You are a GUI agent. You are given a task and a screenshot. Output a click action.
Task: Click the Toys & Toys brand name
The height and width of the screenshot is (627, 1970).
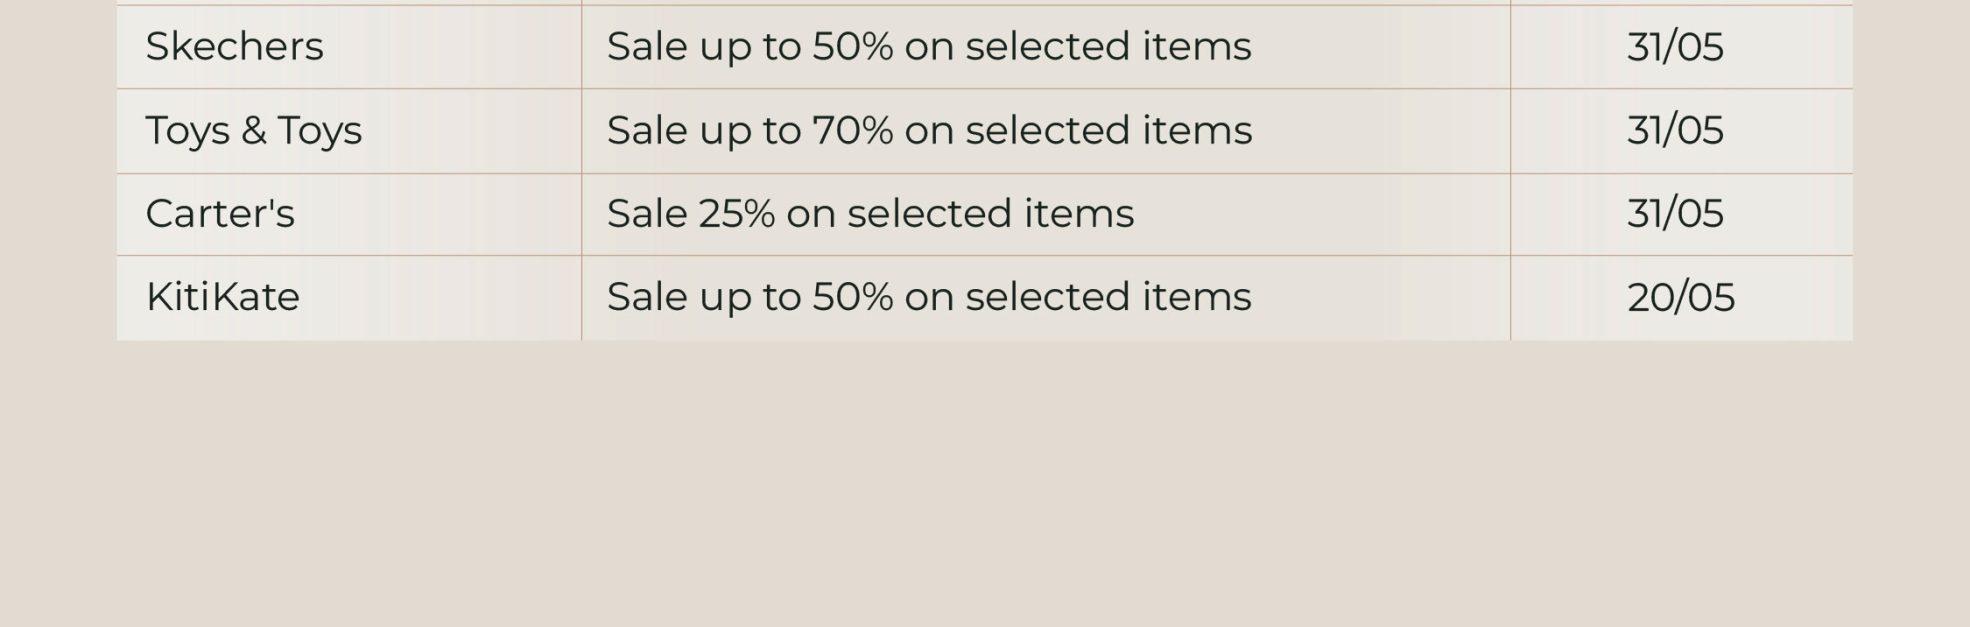click(254, 131)
